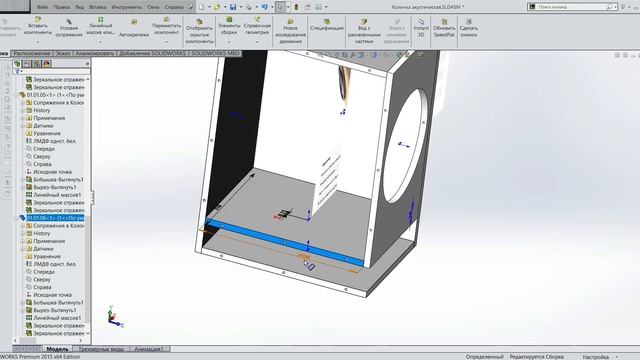Expand History folder under component 01.01.05
640x360 pixels.
[x=22, y=111]
